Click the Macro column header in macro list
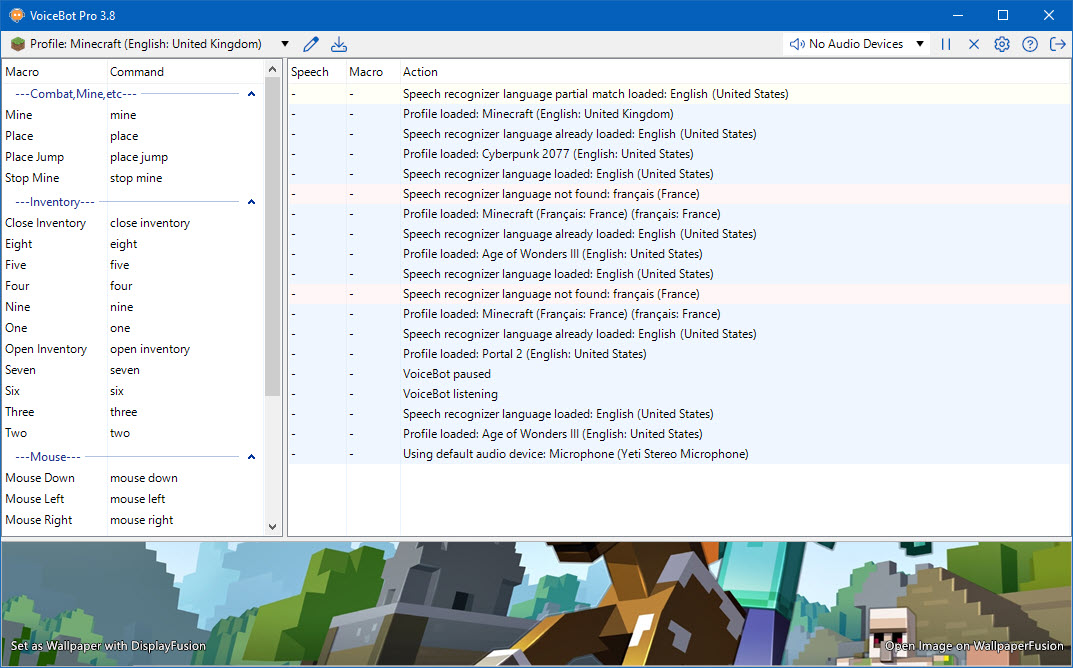 coord(22,72)
